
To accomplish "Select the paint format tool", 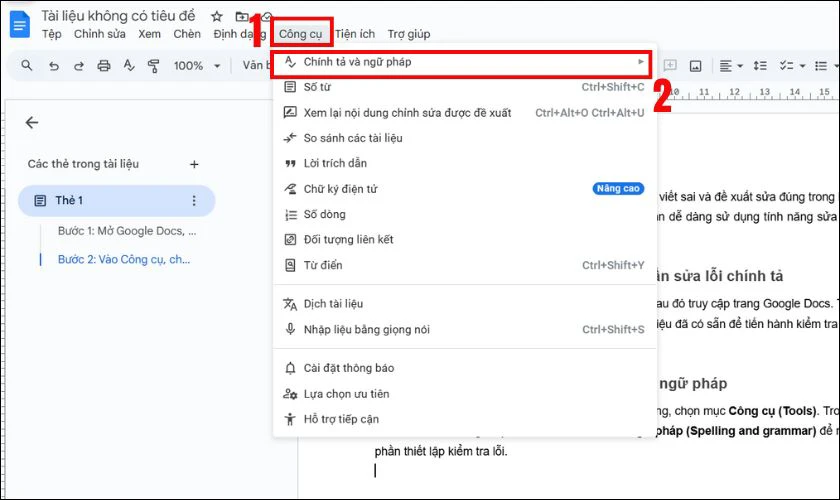I will coord(154,65).
